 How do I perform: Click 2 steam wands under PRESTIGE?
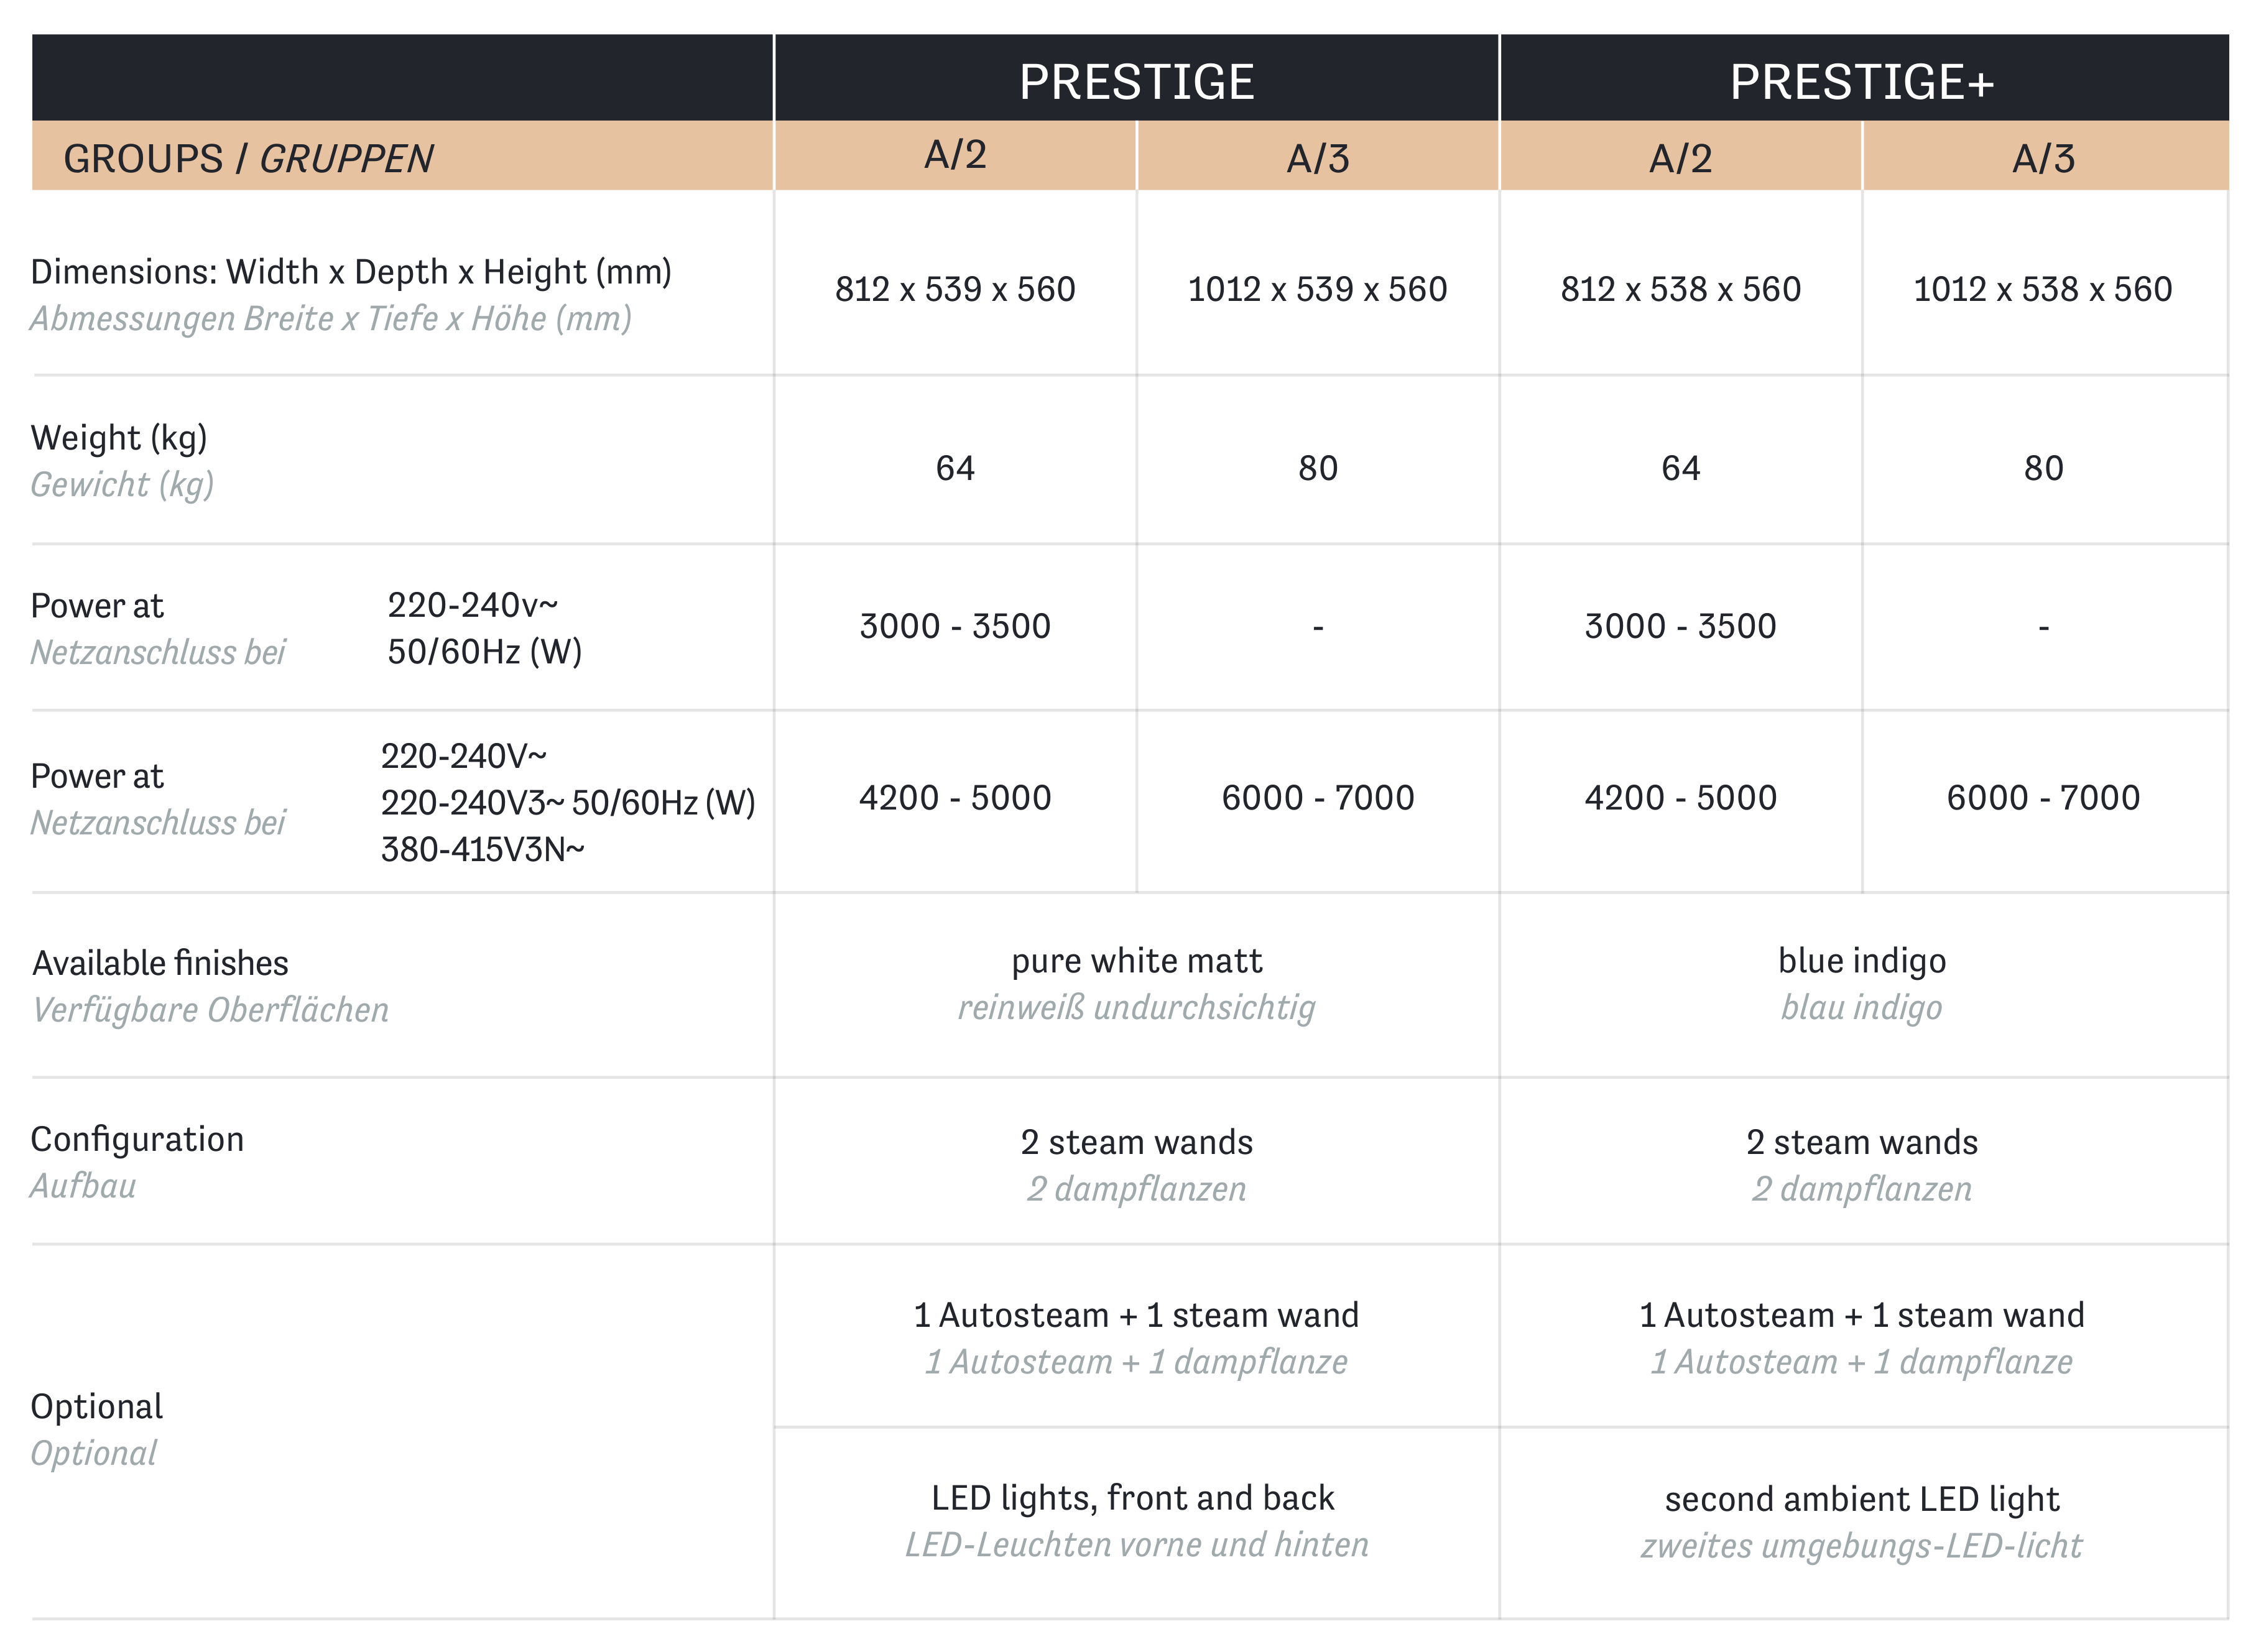pos(1136,1142)
